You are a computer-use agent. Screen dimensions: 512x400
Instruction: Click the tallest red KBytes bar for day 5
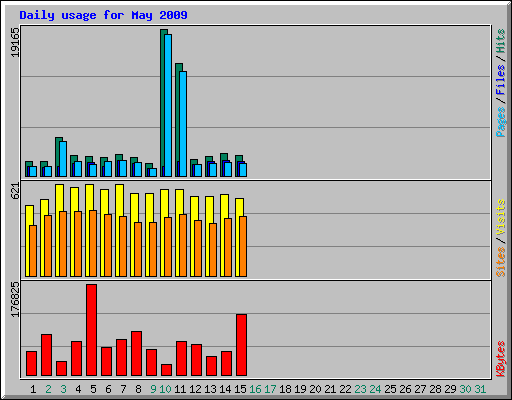tap(91, 330)
